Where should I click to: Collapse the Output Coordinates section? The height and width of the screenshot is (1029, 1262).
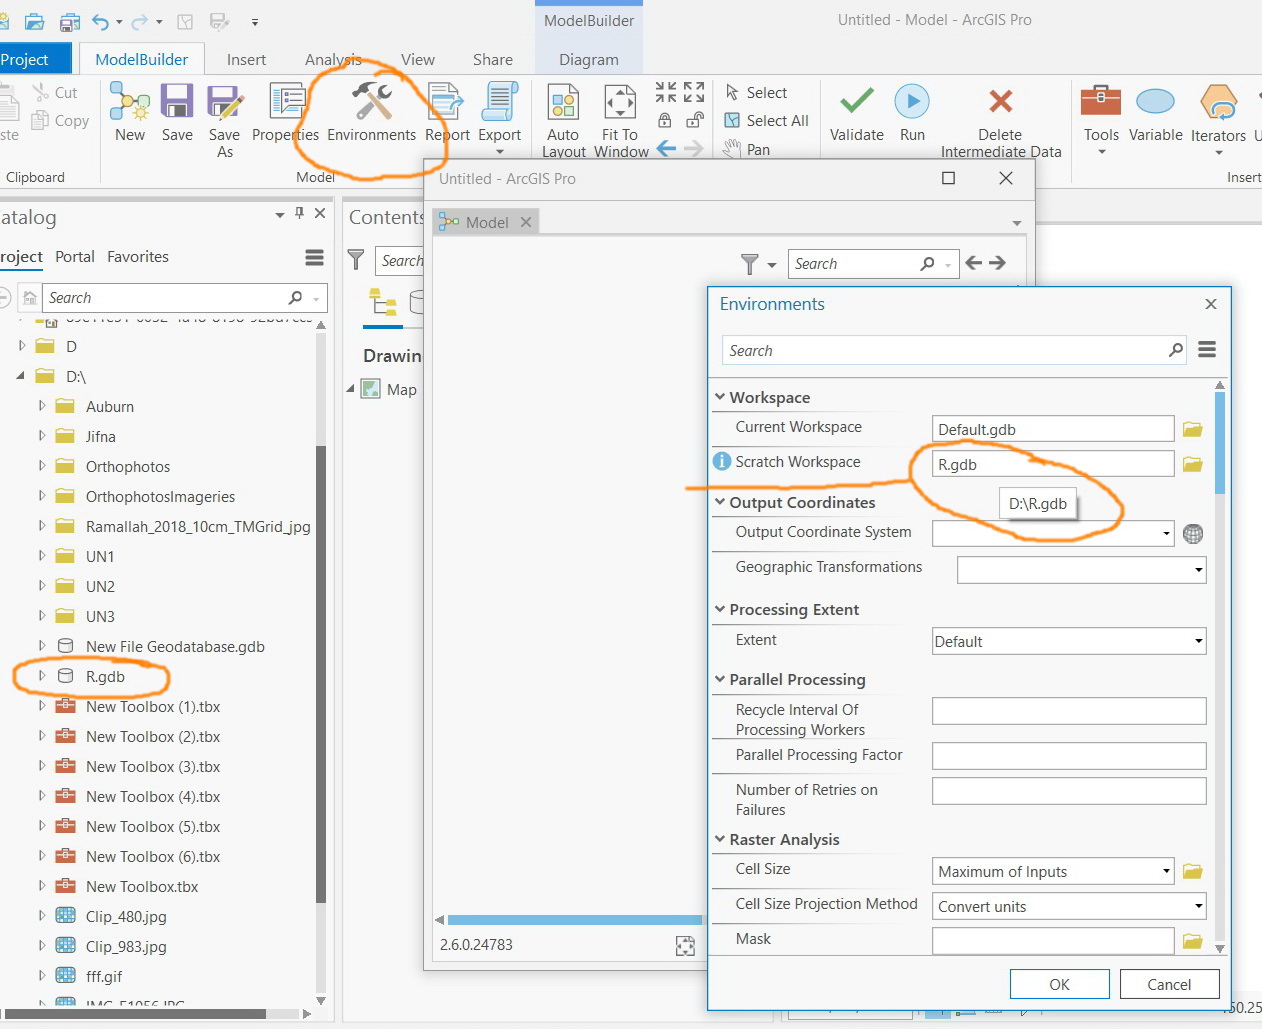(x=720, y=502)
